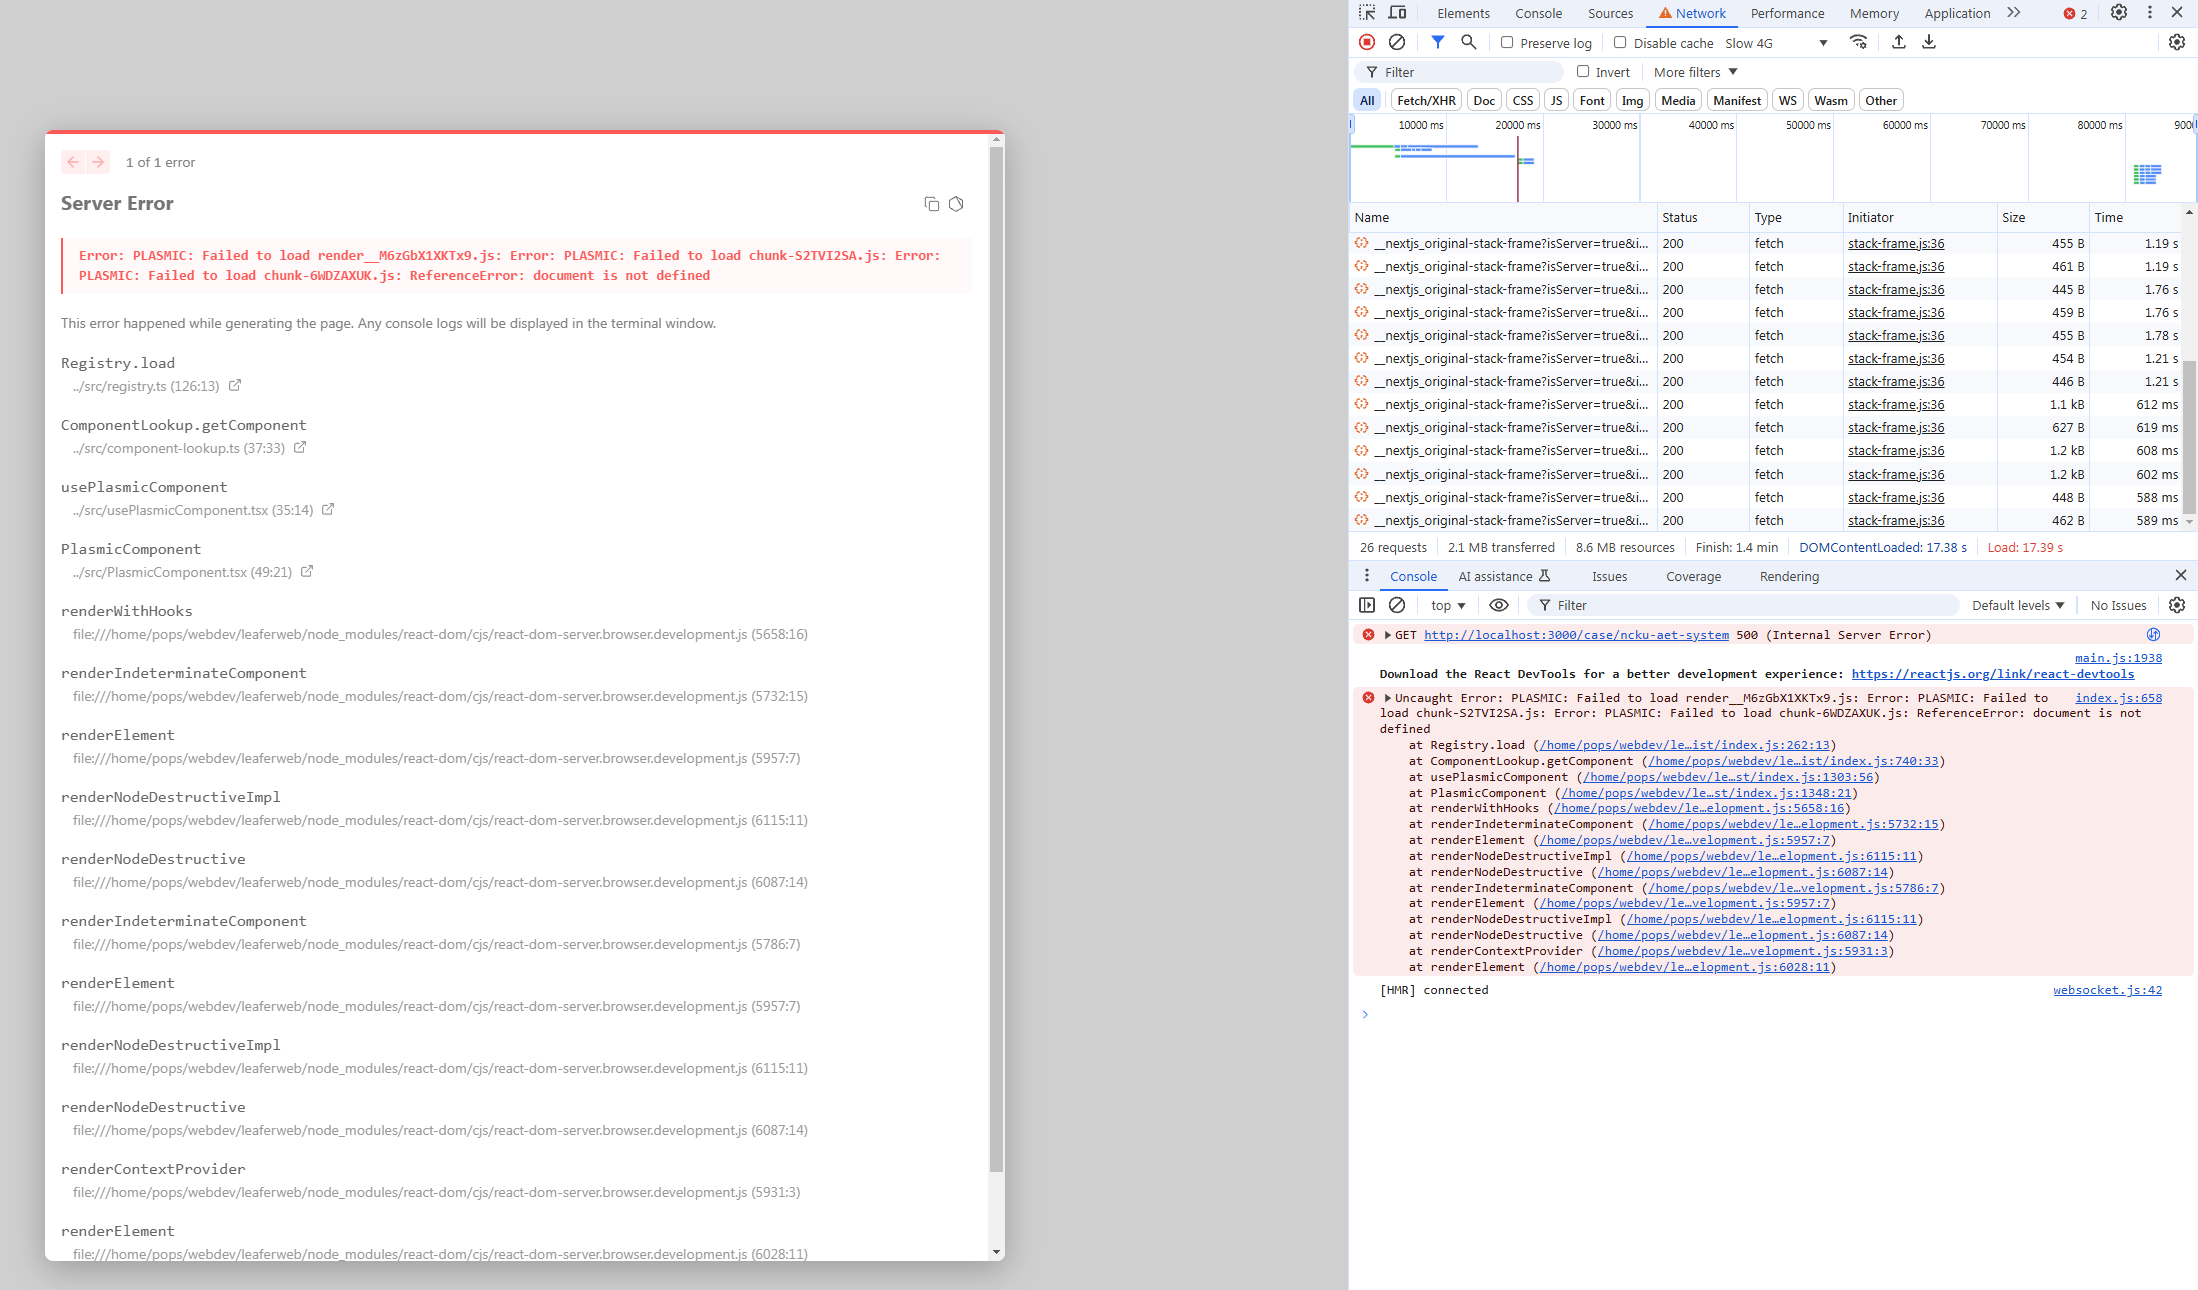The image size is (2198, 1290).
Task: Clear the network log
Action: [1397, 42]
